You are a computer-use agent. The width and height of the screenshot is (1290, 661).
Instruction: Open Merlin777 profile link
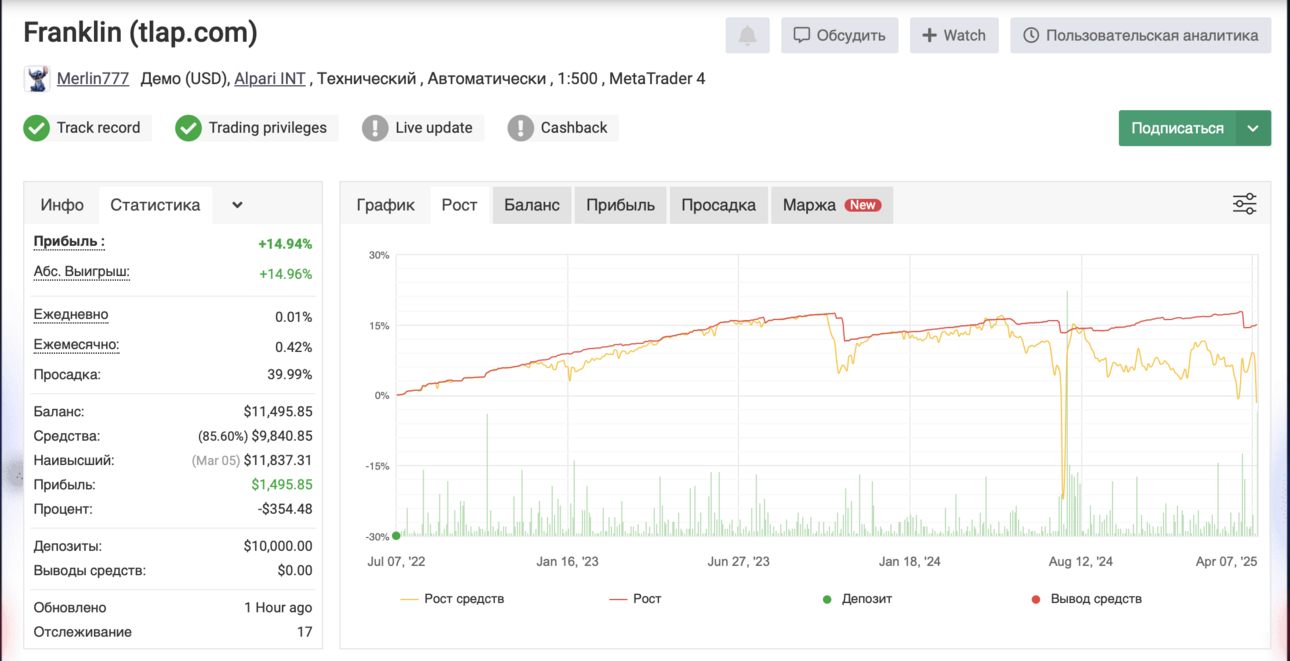click(x=93, y=78)
